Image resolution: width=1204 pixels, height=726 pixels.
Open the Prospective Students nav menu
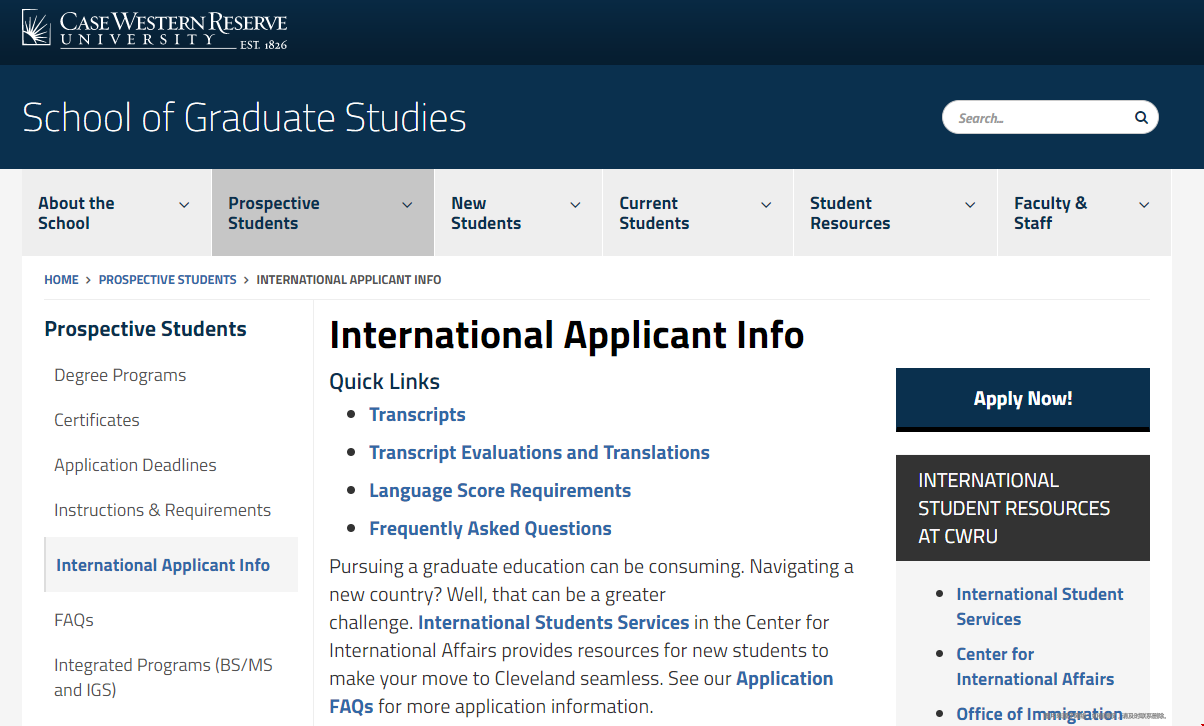tap(323, 213)
